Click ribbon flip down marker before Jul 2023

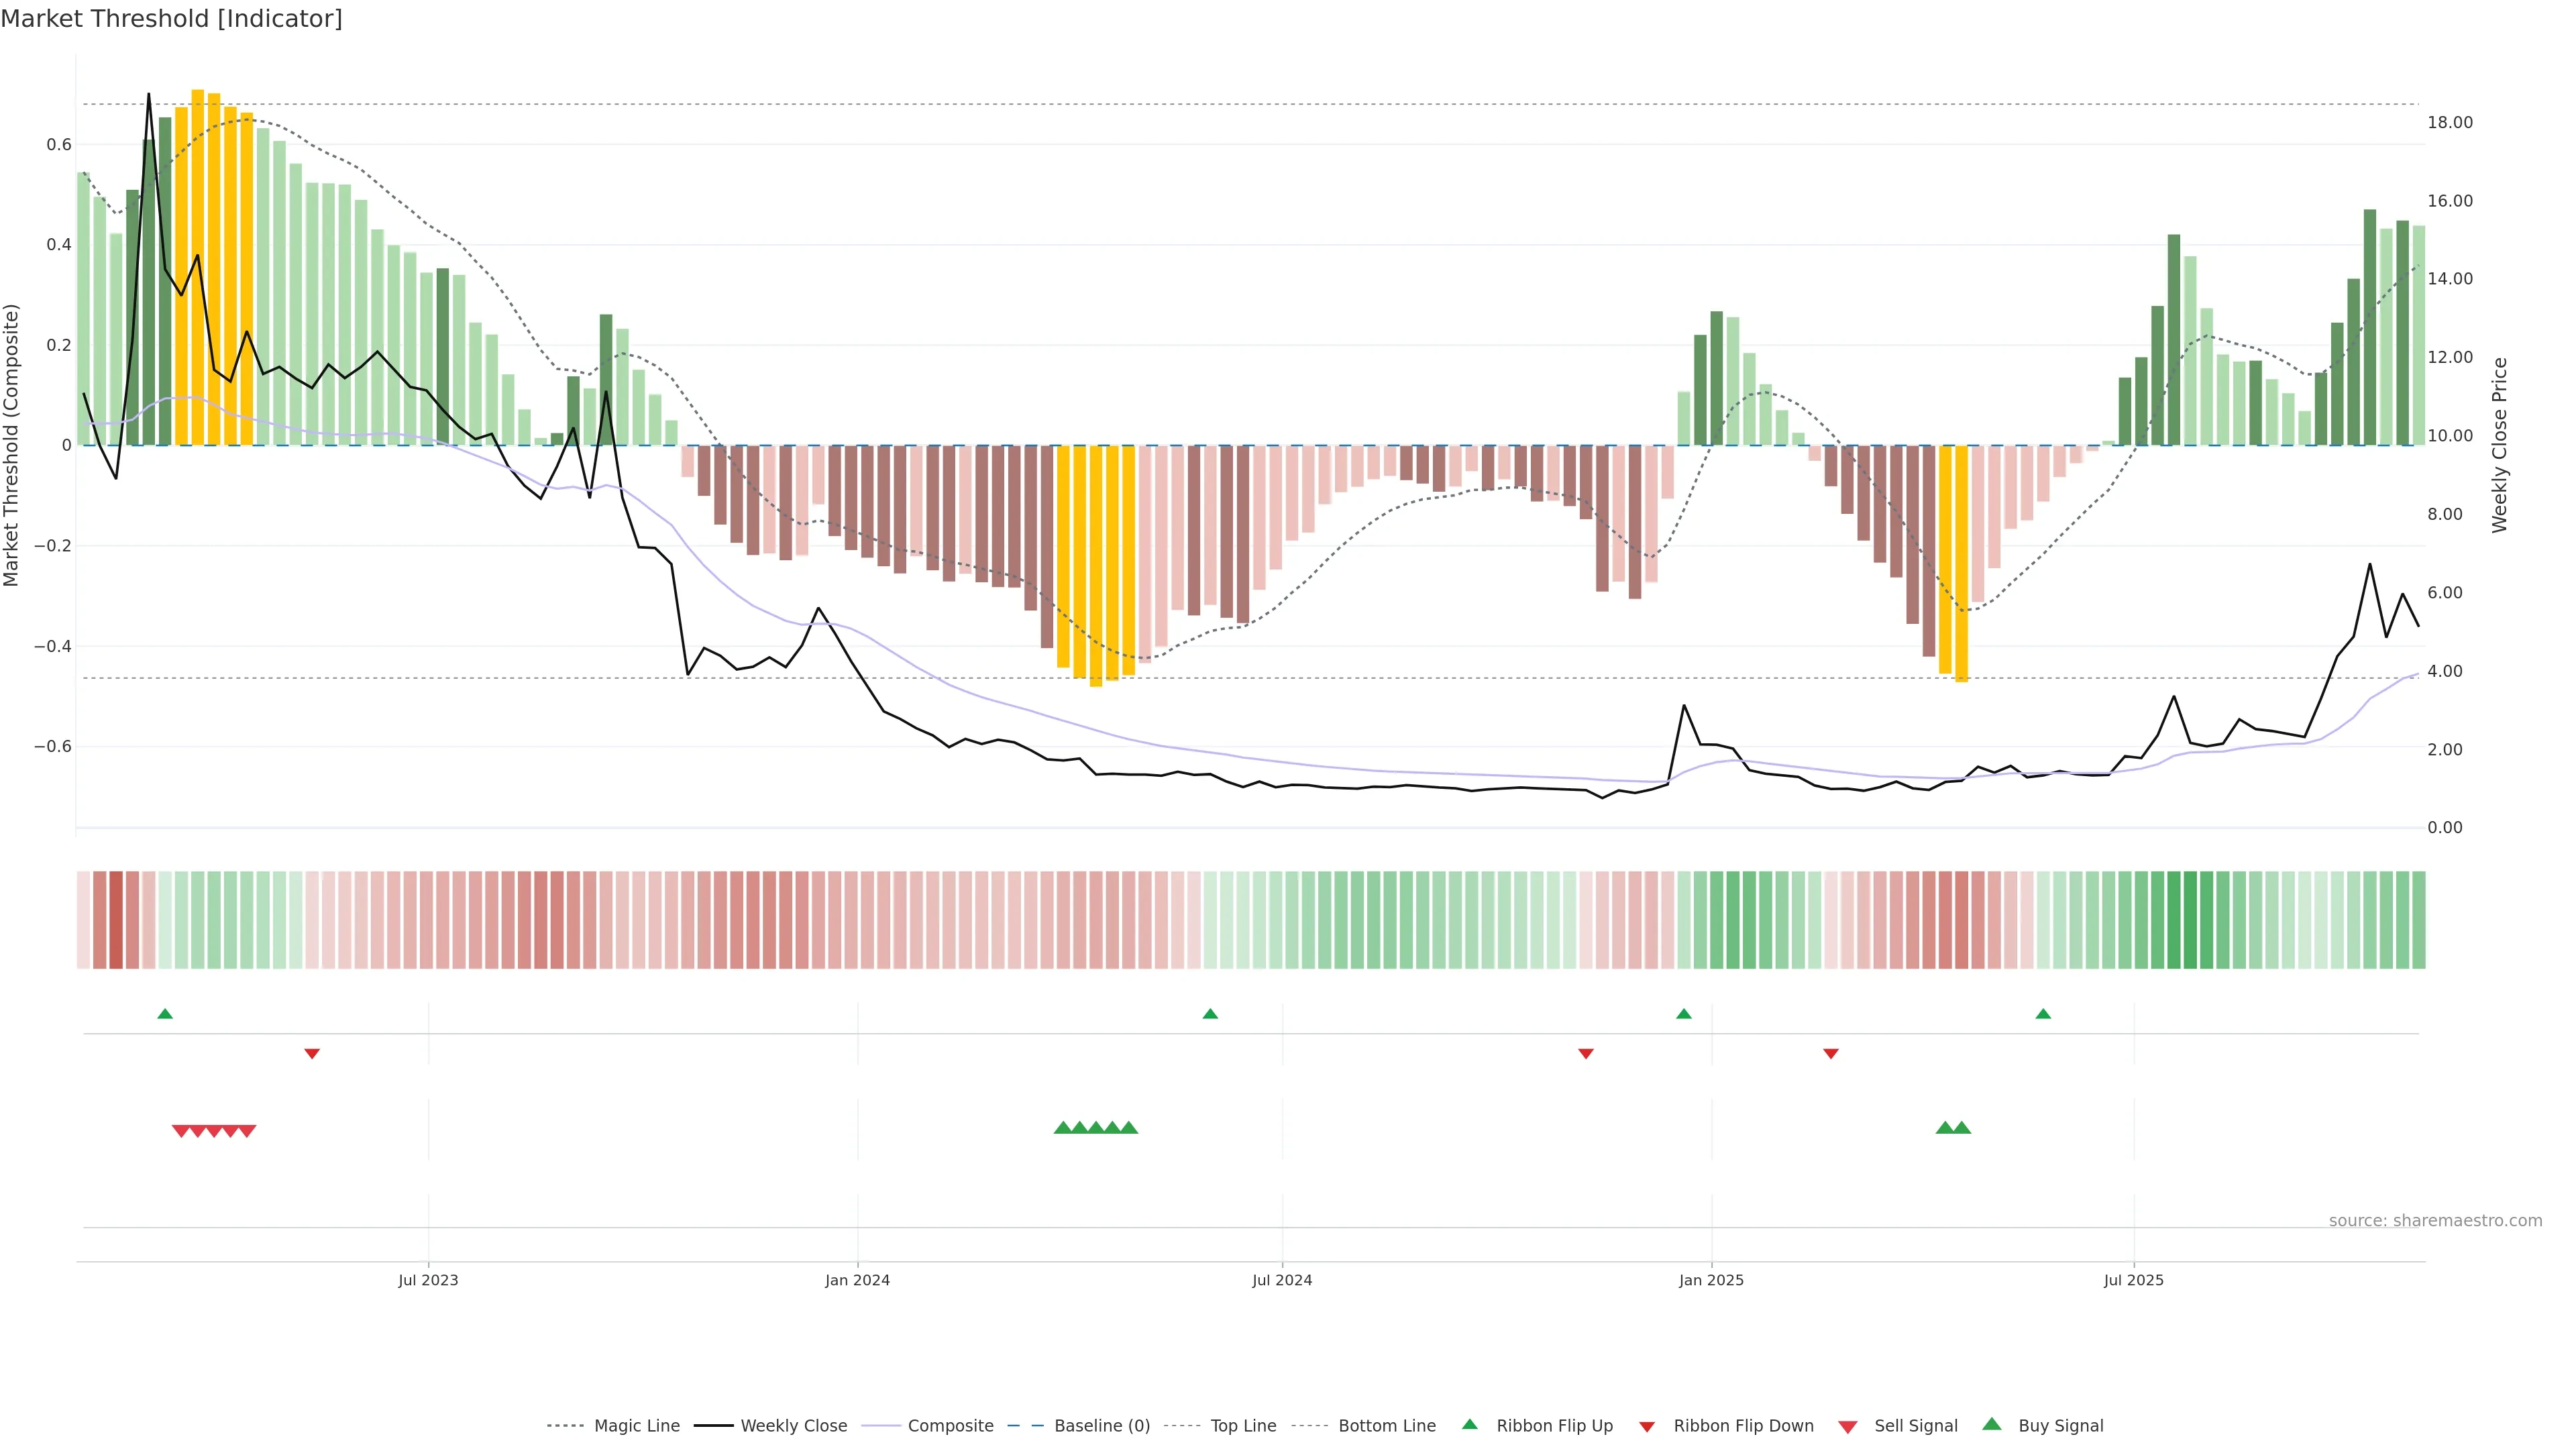click(x=312, y=1054)
